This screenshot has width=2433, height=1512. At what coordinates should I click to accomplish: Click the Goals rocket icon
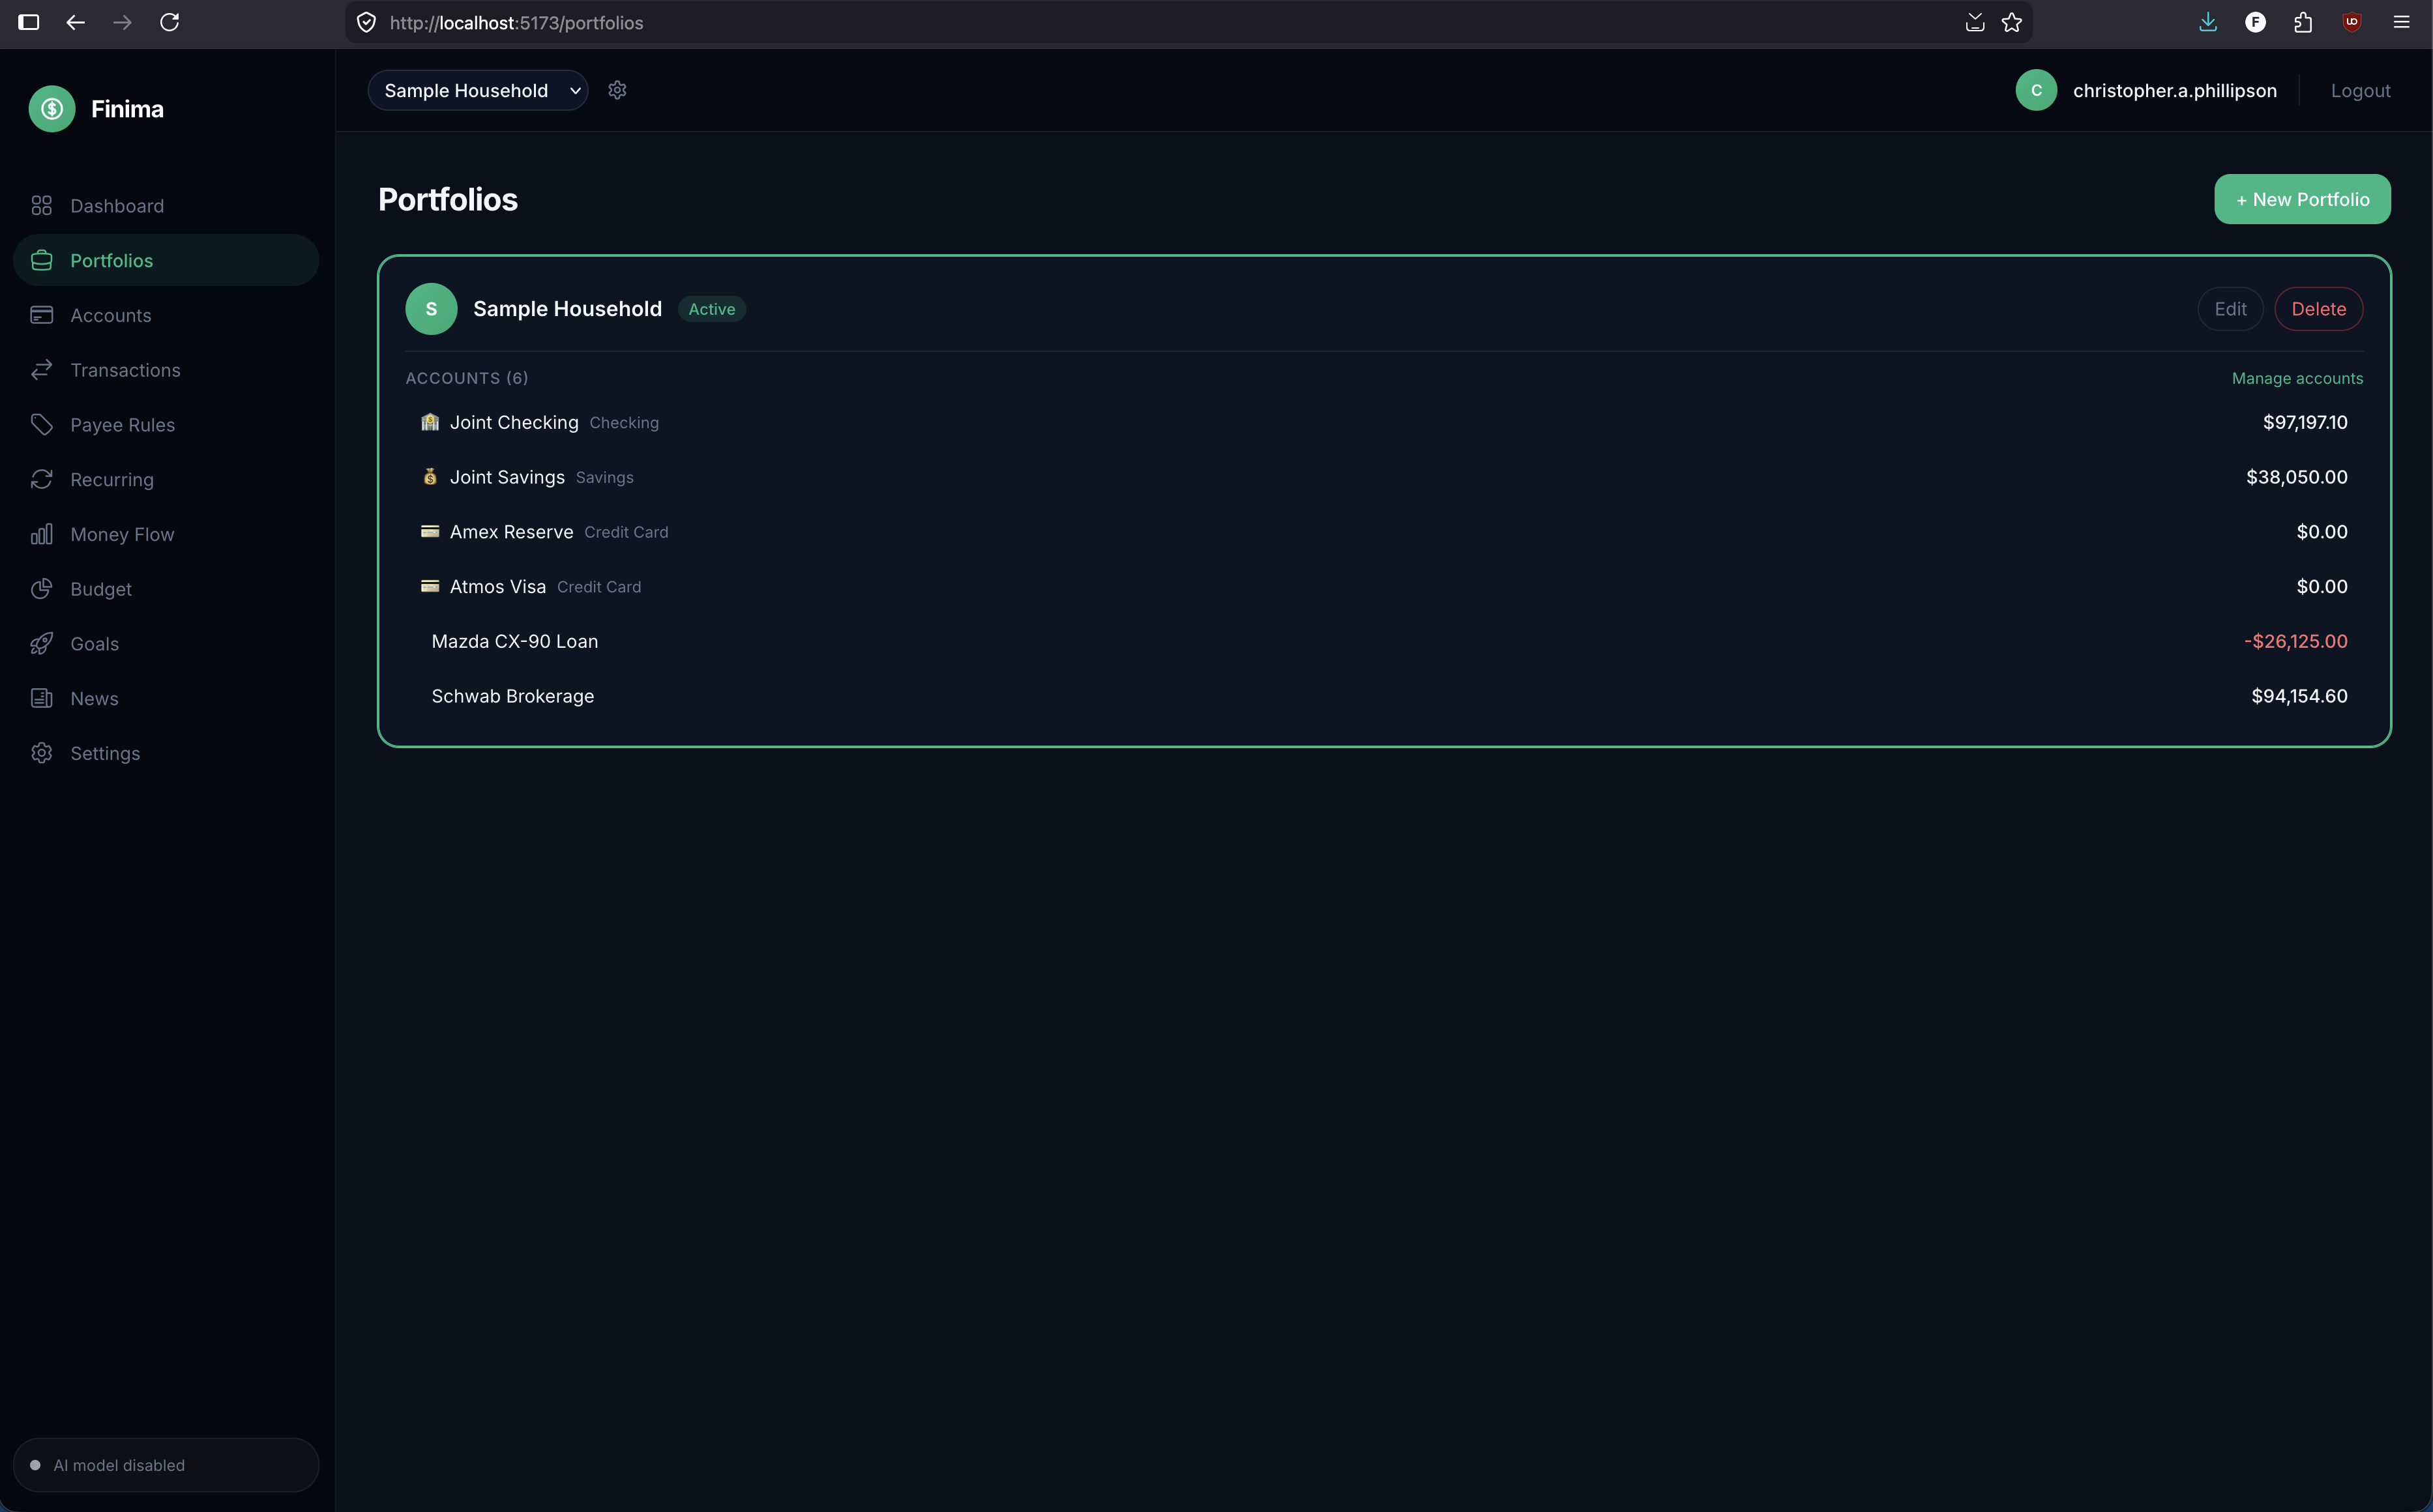point(41,644)
